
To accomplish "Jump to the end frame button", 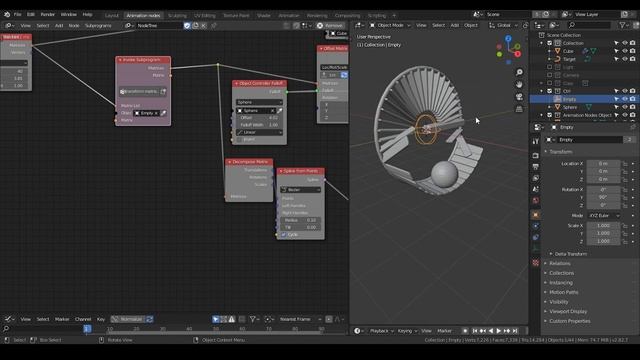I will tap(515, 331).
